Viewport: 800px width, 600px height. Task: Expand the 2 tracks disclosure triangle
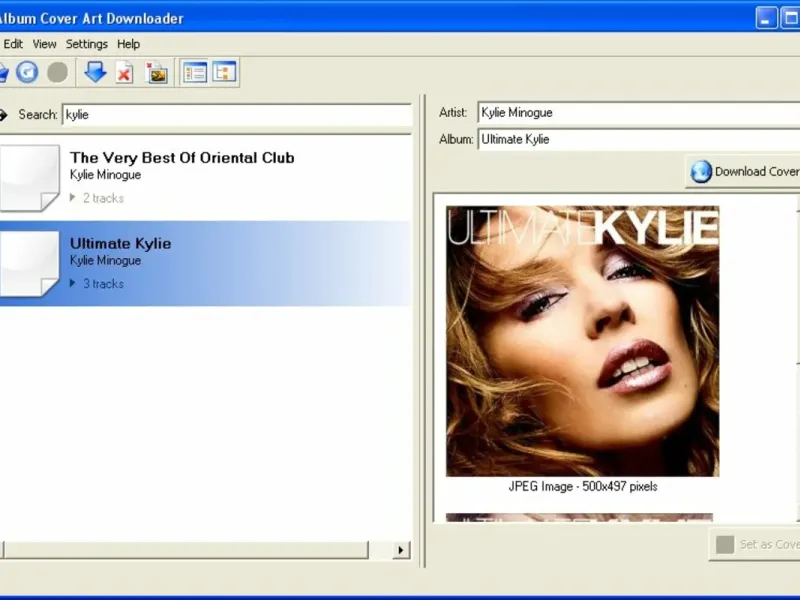point(72,197)
